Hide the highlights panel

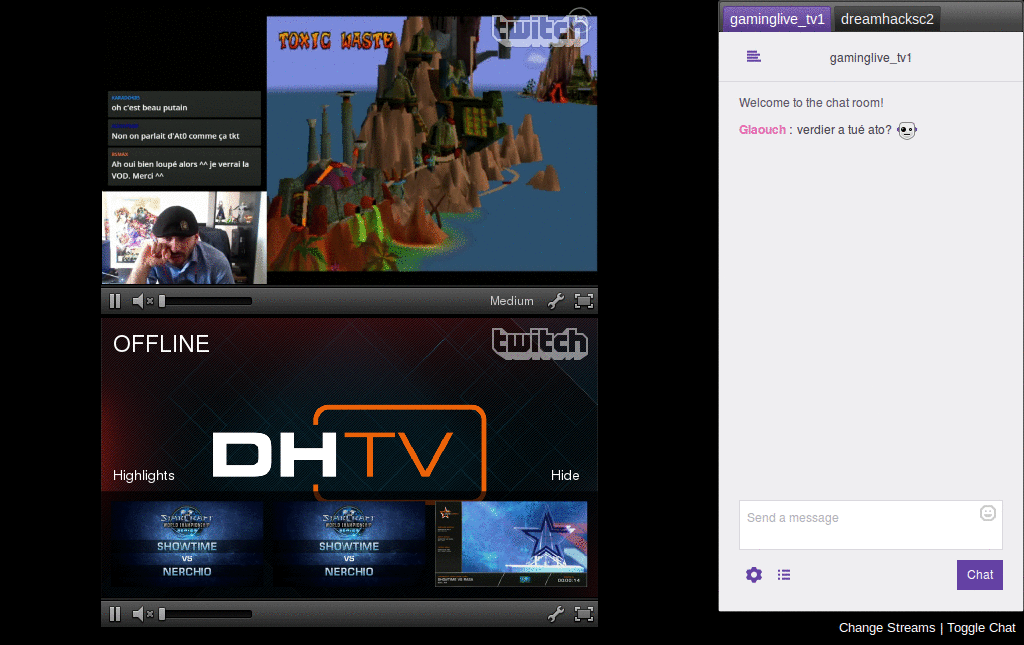(x=565, y=475)
